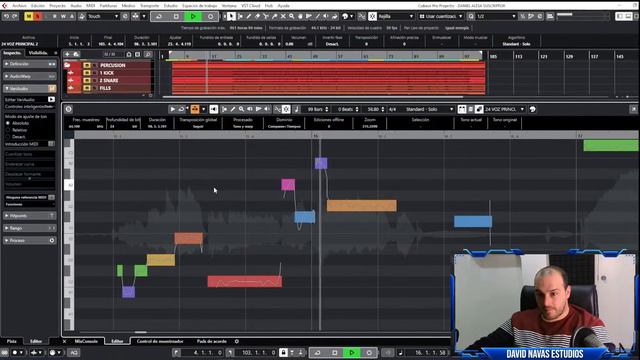Toggle the orange solo editor button

coord(195,109)
